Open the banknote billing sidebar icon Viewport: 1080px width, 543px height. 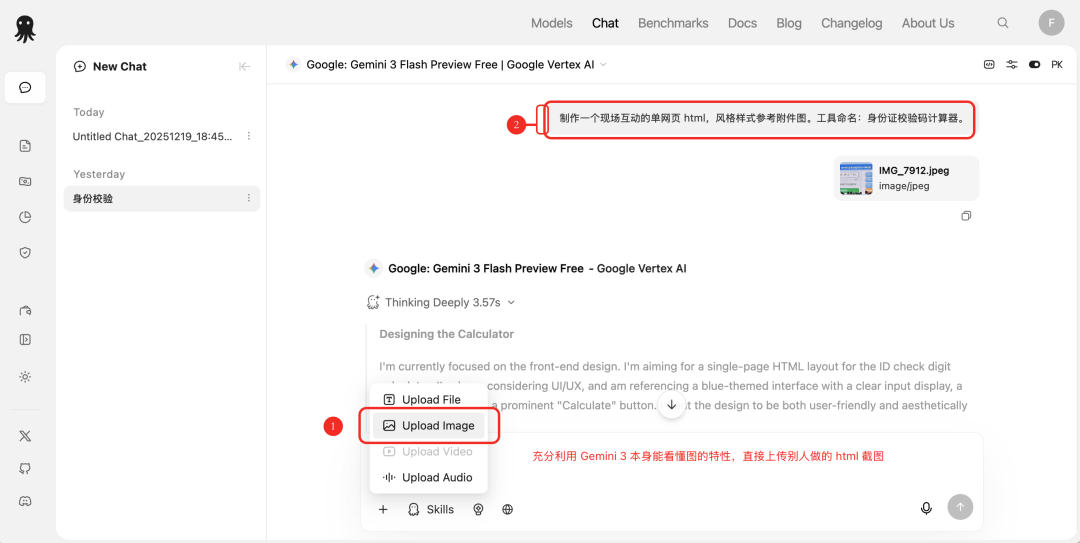pos(25,181)
